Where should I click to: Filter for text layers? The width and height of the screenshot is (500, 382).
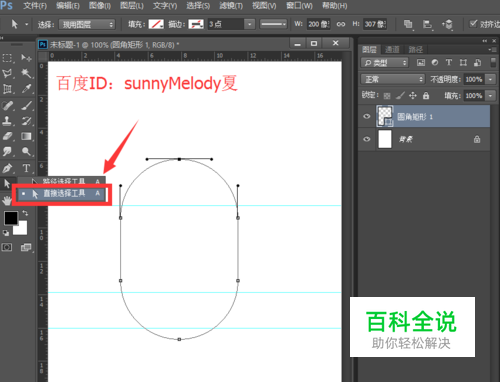(449, 62)
